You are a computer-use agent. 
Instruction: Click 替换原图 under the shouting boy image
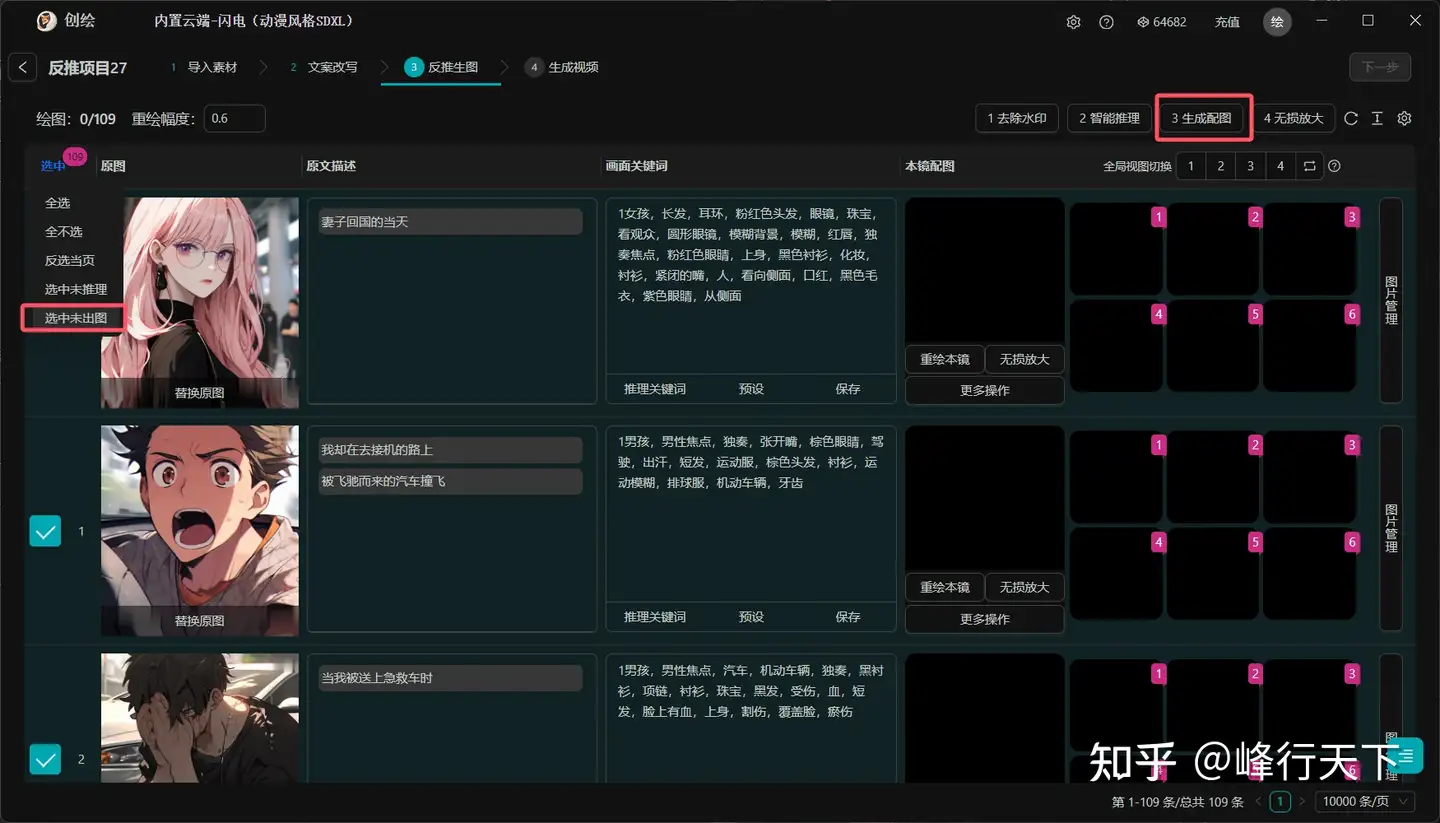(200, 621)
